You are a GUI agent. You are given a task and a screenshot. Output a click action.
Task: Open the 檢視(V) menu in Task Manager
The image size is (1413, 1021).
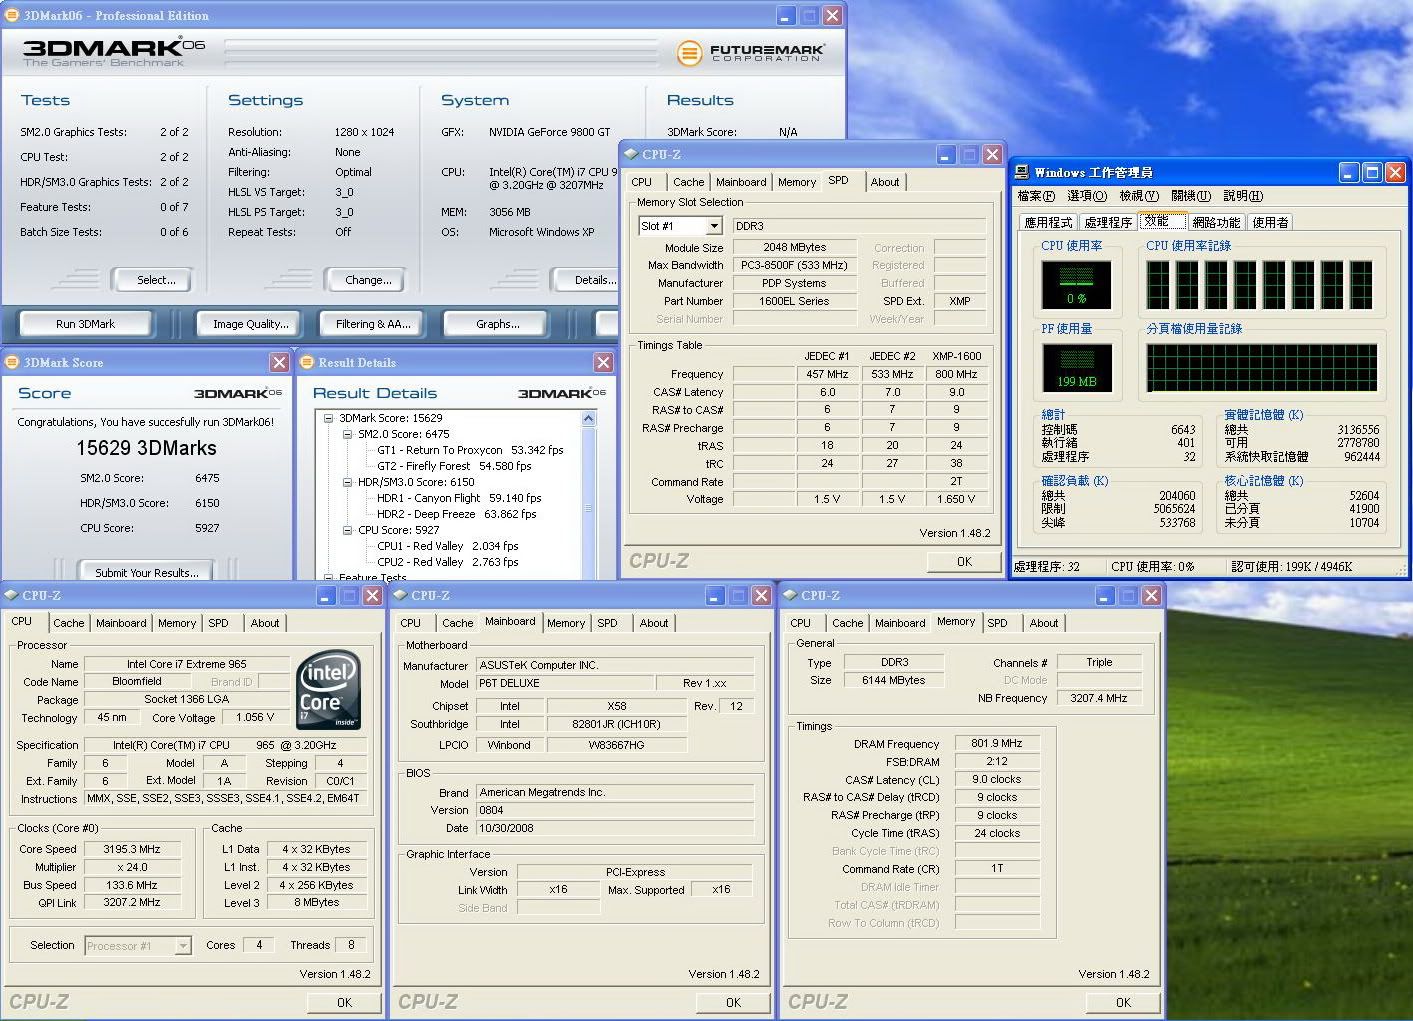point(1139,196)
